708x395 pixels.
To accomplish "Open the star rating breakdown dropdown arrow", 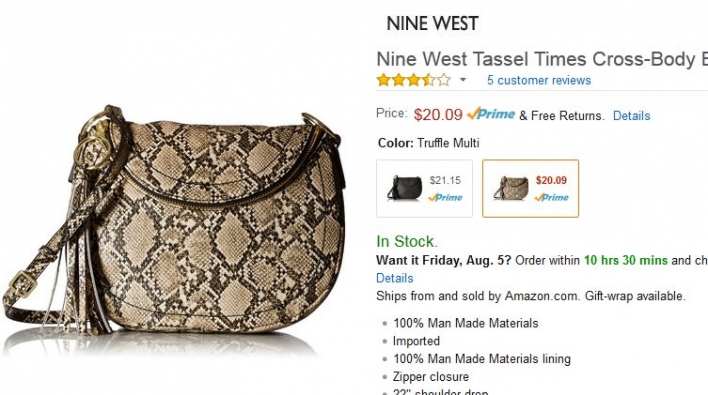I will pos(463,80).
